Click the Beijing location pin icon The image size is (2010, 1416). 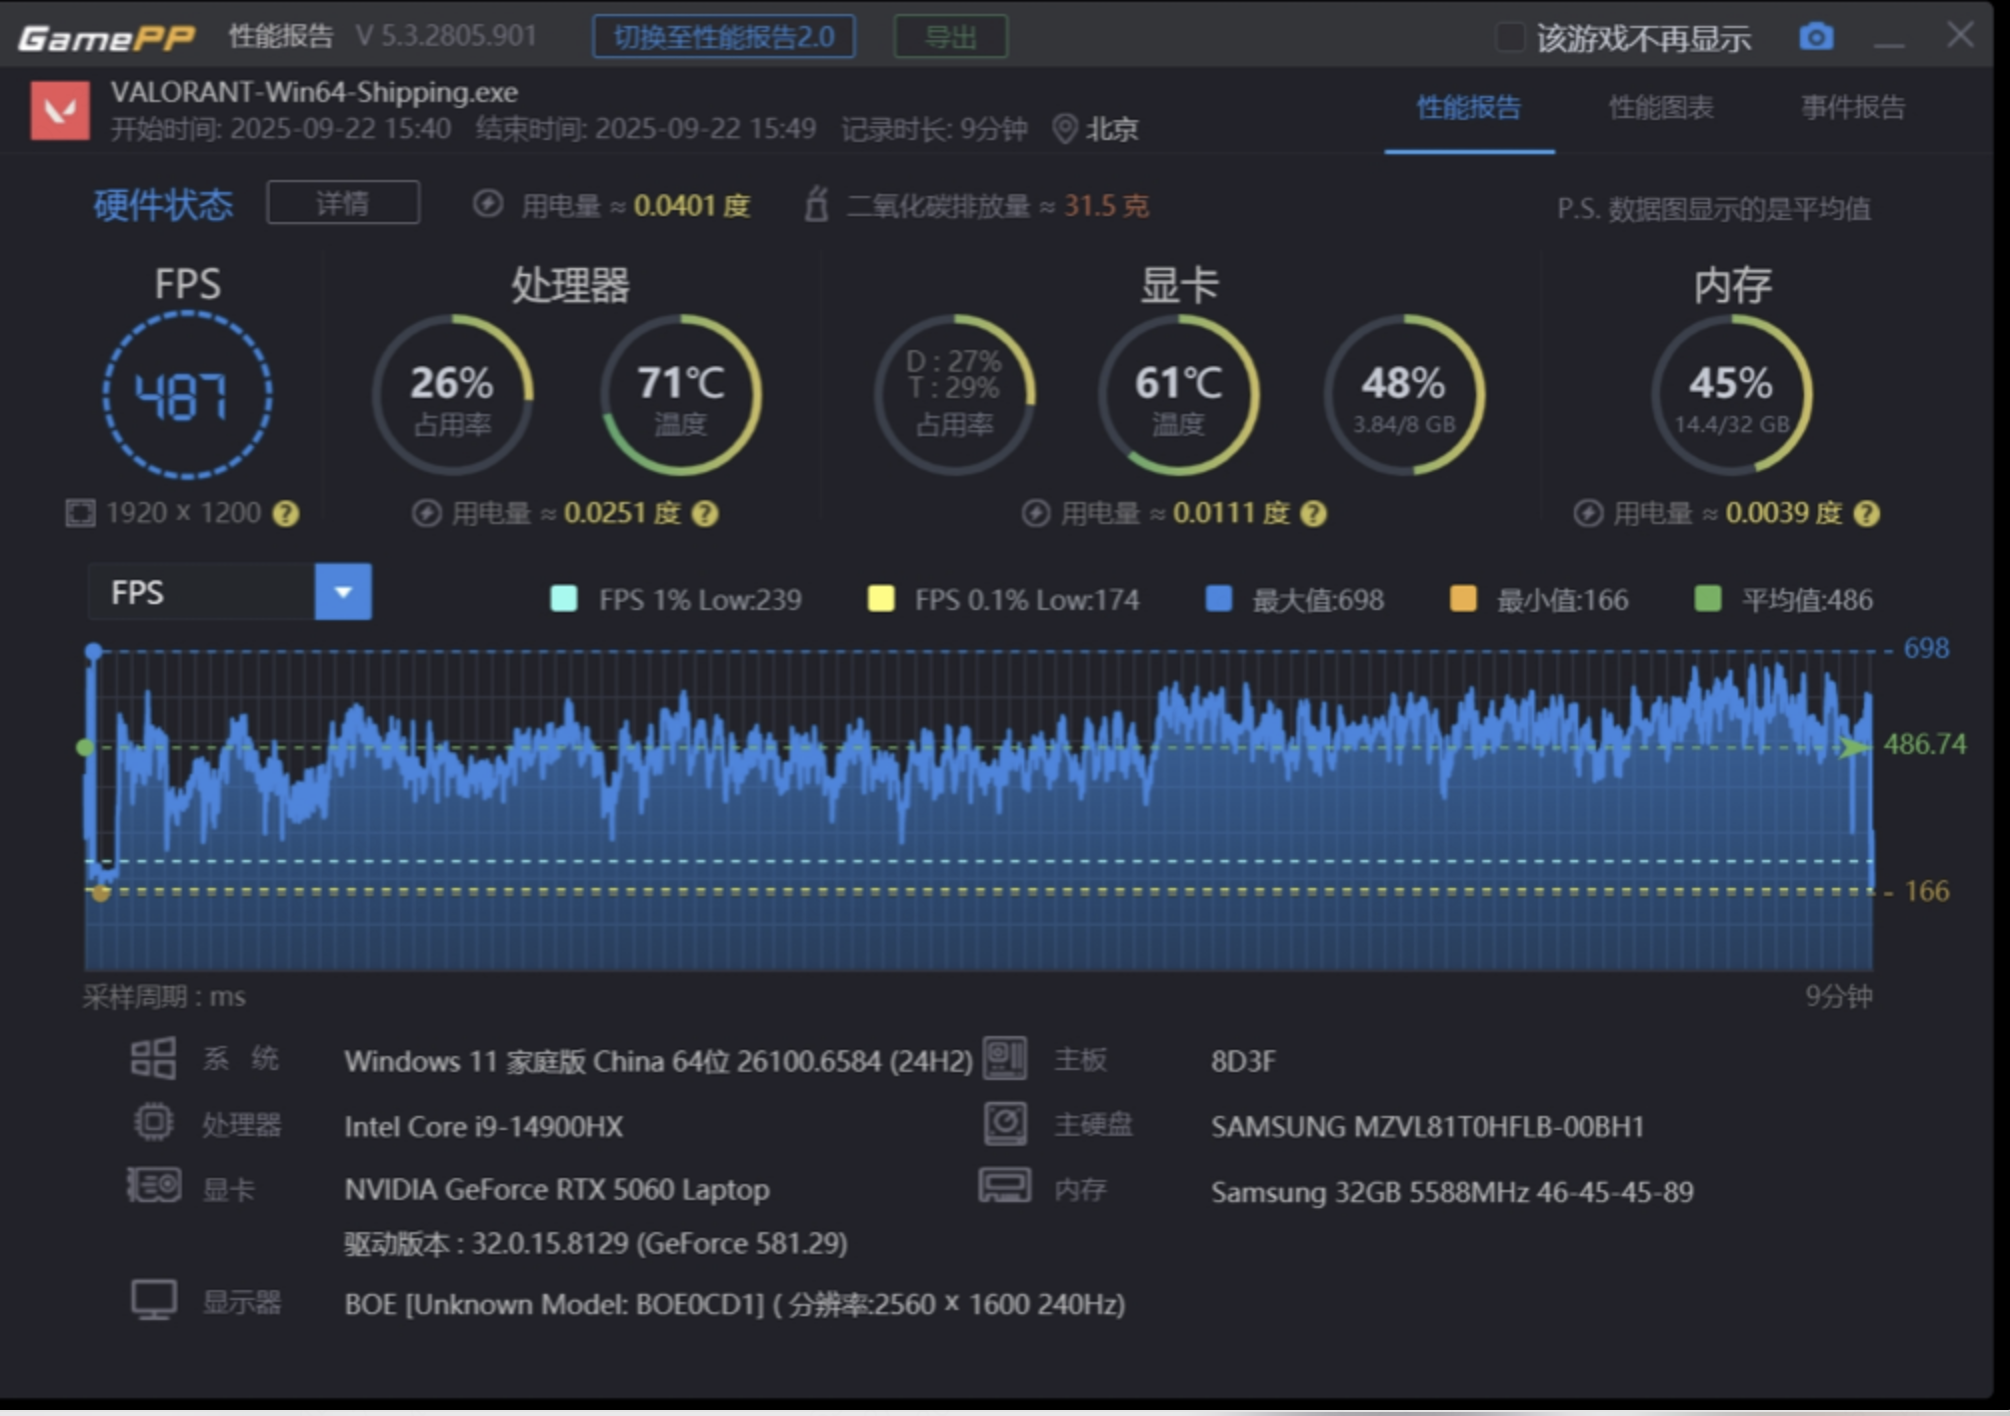tap(1065, 129)
